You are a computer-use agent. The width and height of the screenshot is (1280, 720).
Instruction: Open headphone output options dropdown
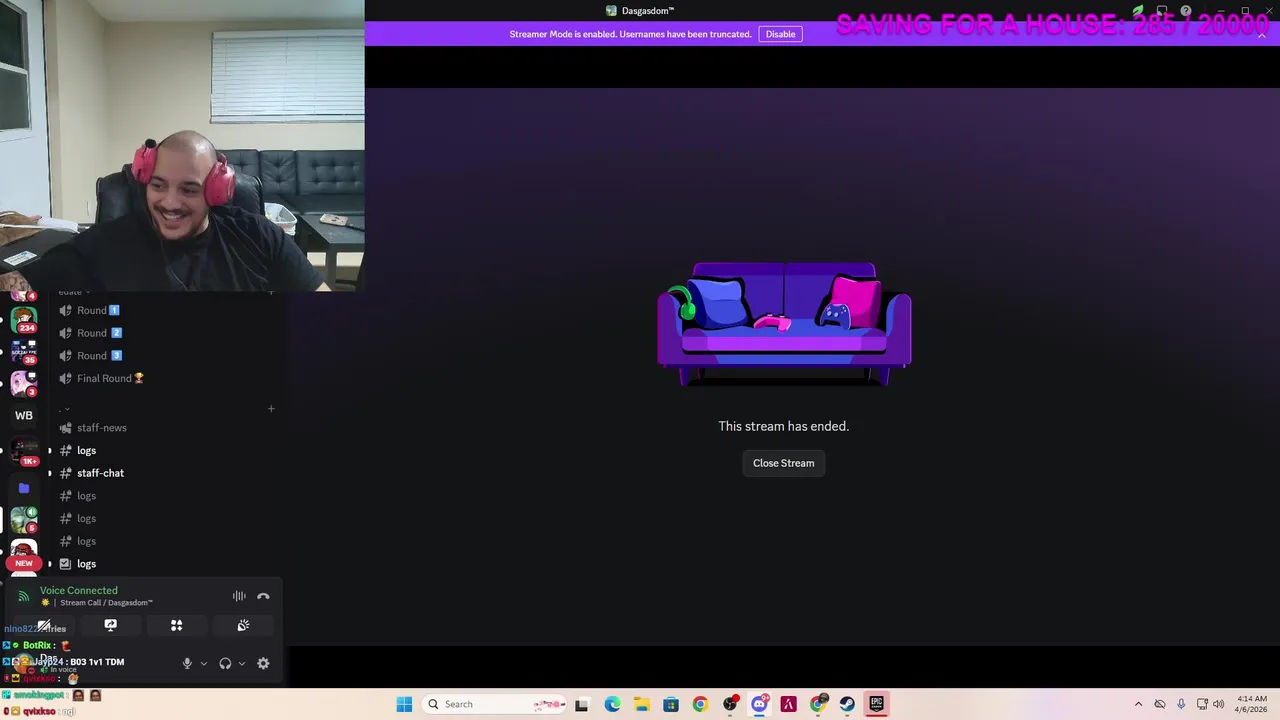click(x=241, y=663)
